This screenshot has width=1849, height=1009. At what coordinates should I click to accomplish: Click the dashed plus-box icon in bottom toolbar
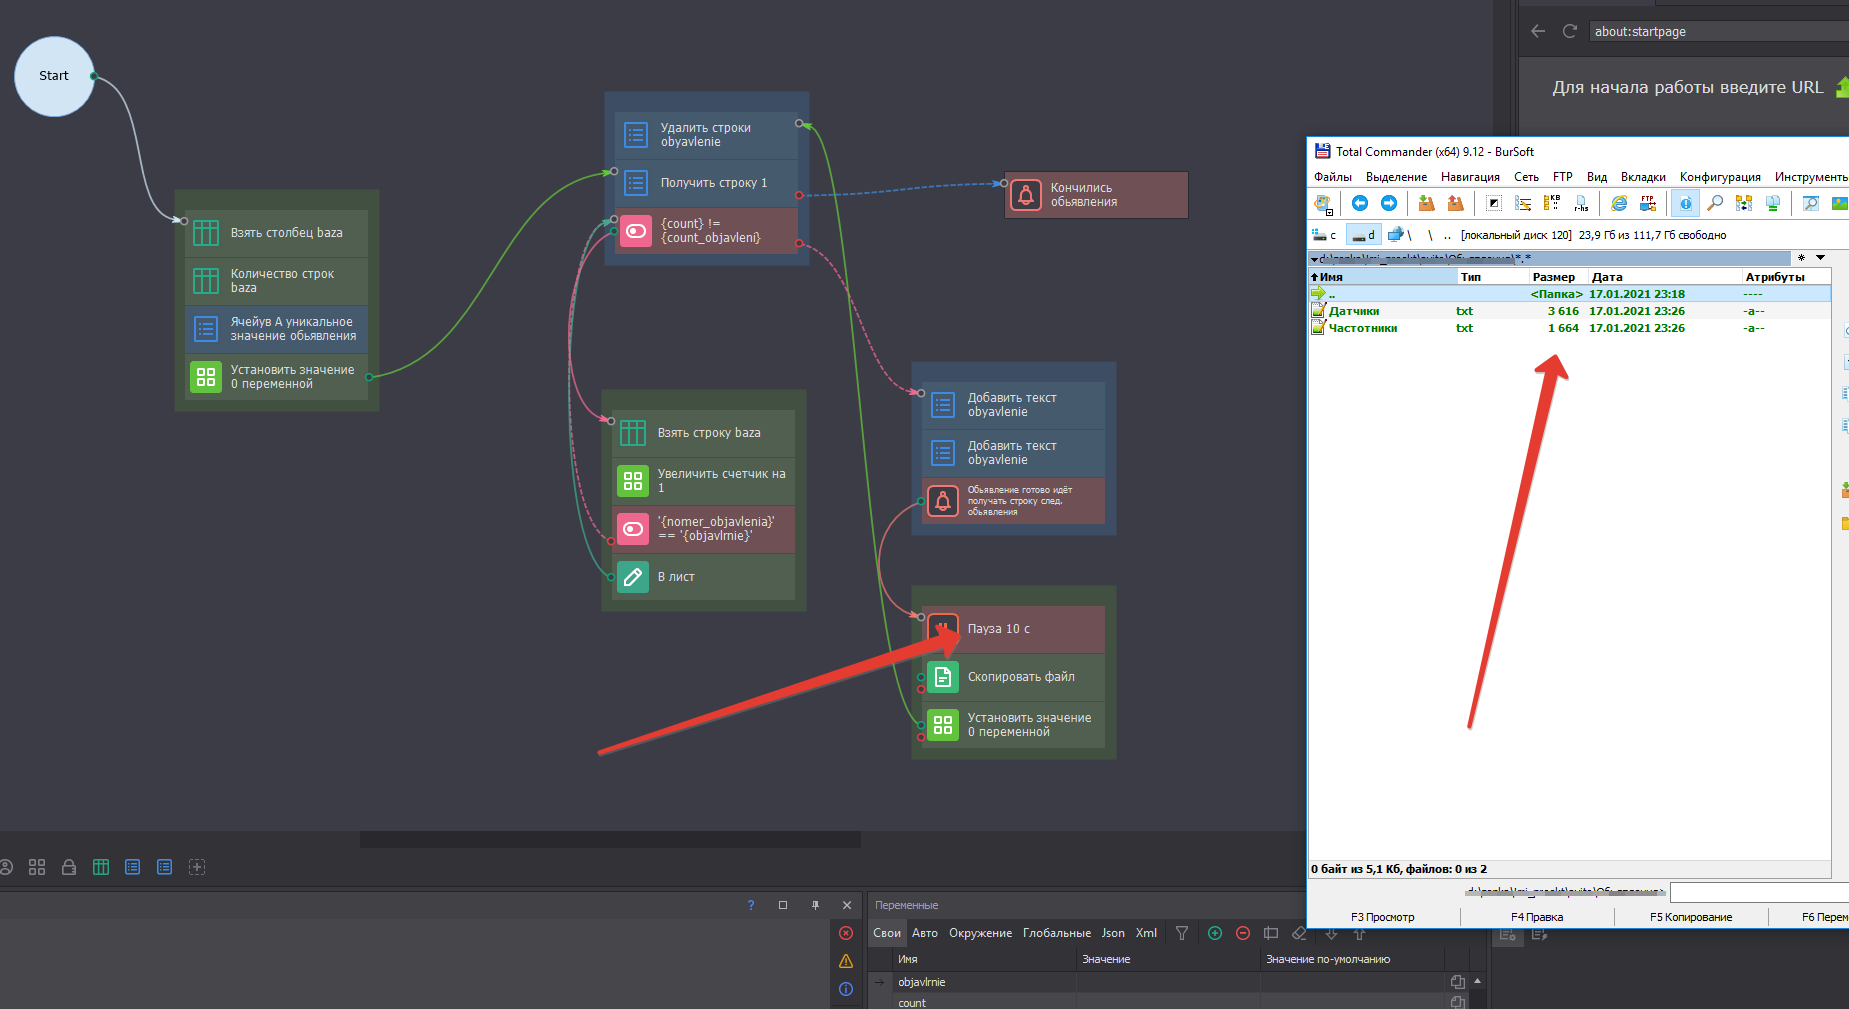click(197, 867)
